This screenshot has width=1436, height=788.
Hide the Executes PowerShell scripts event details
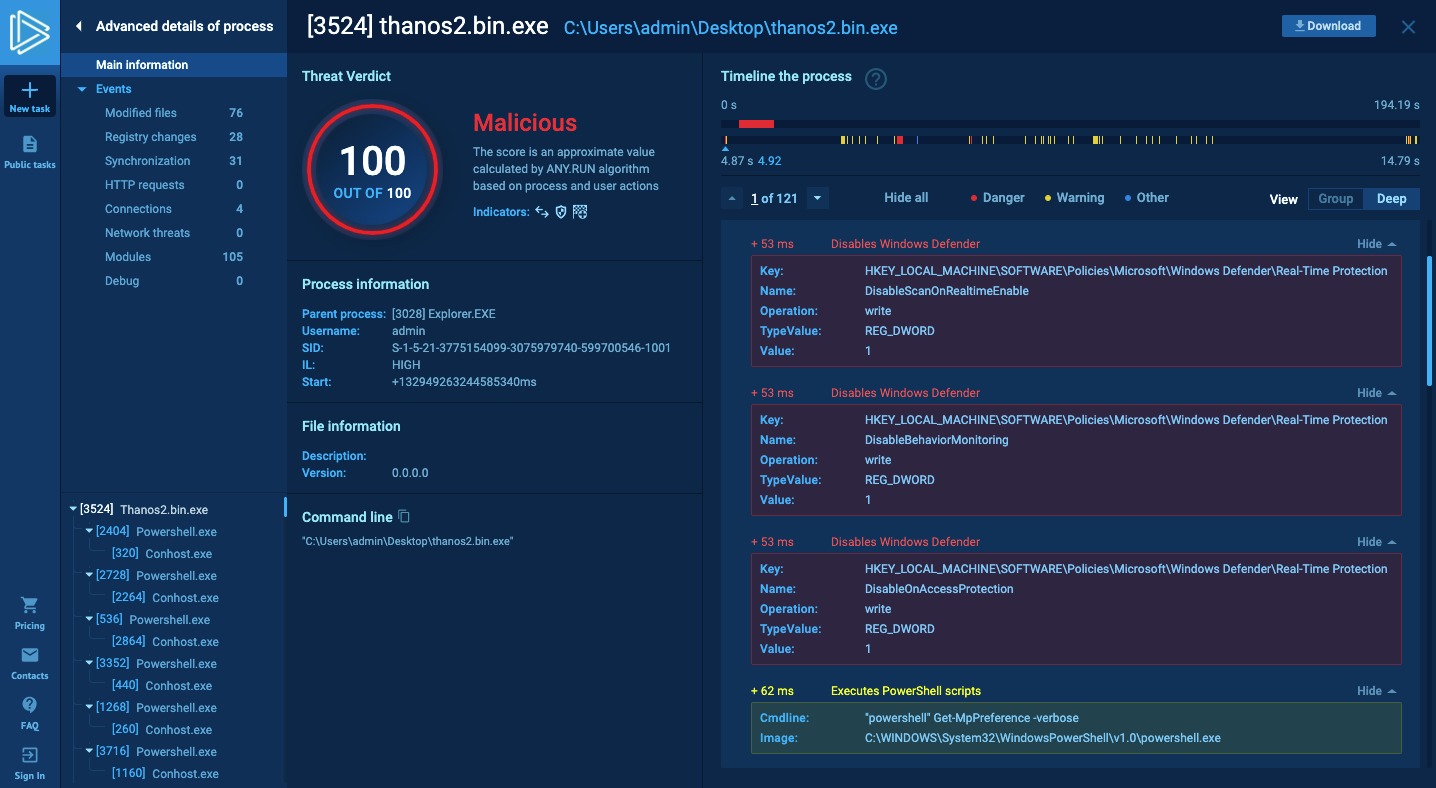[1376, 691]
